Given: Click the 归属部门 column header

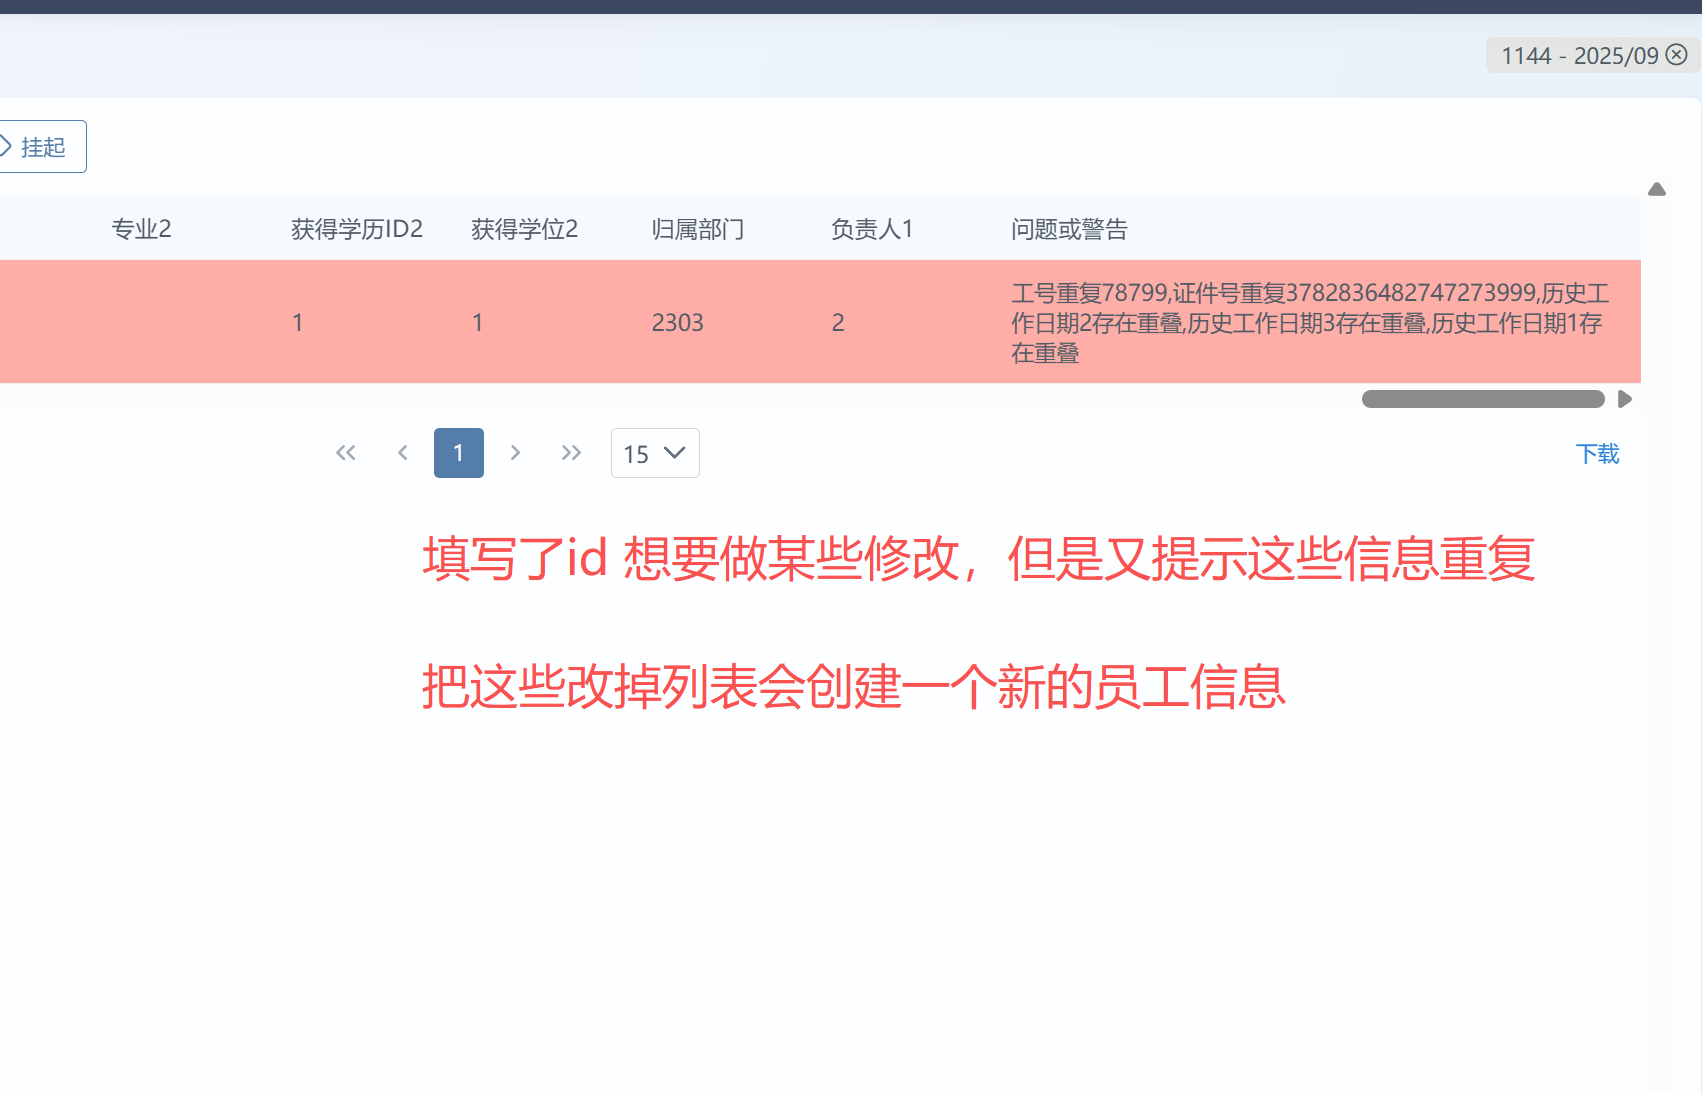Looking at the screenshot, I should click(x=698, y=229).
